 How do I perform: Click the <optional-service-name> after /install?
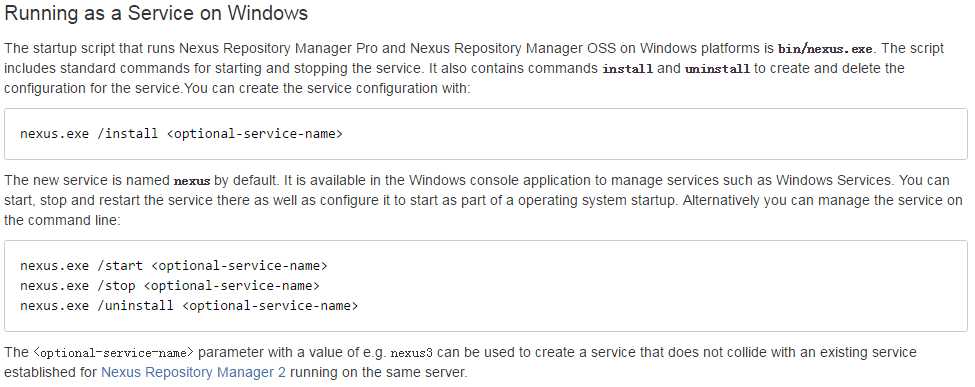(x=254, y=133)
